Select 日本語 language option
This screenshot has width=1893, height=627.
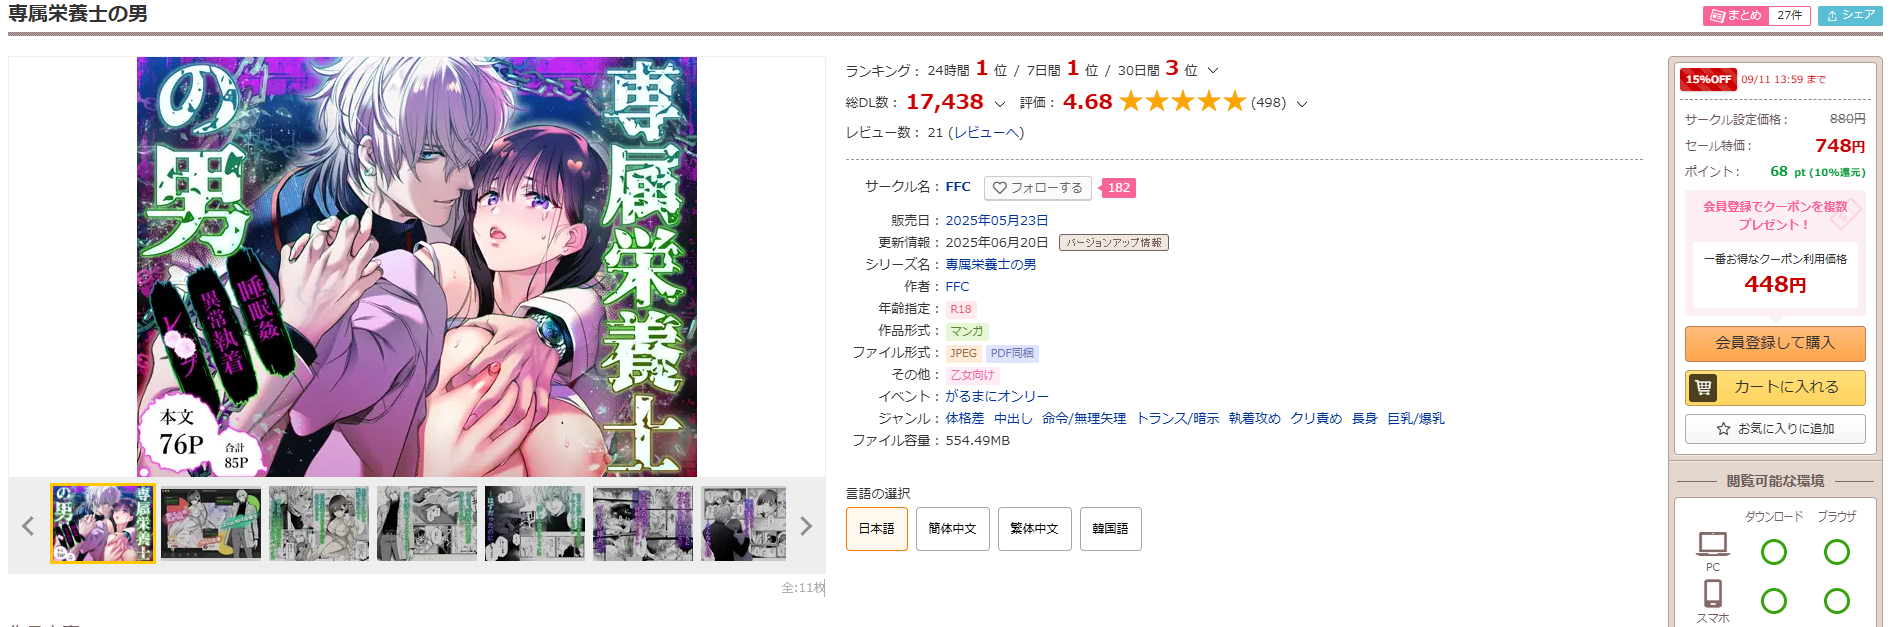877,529
